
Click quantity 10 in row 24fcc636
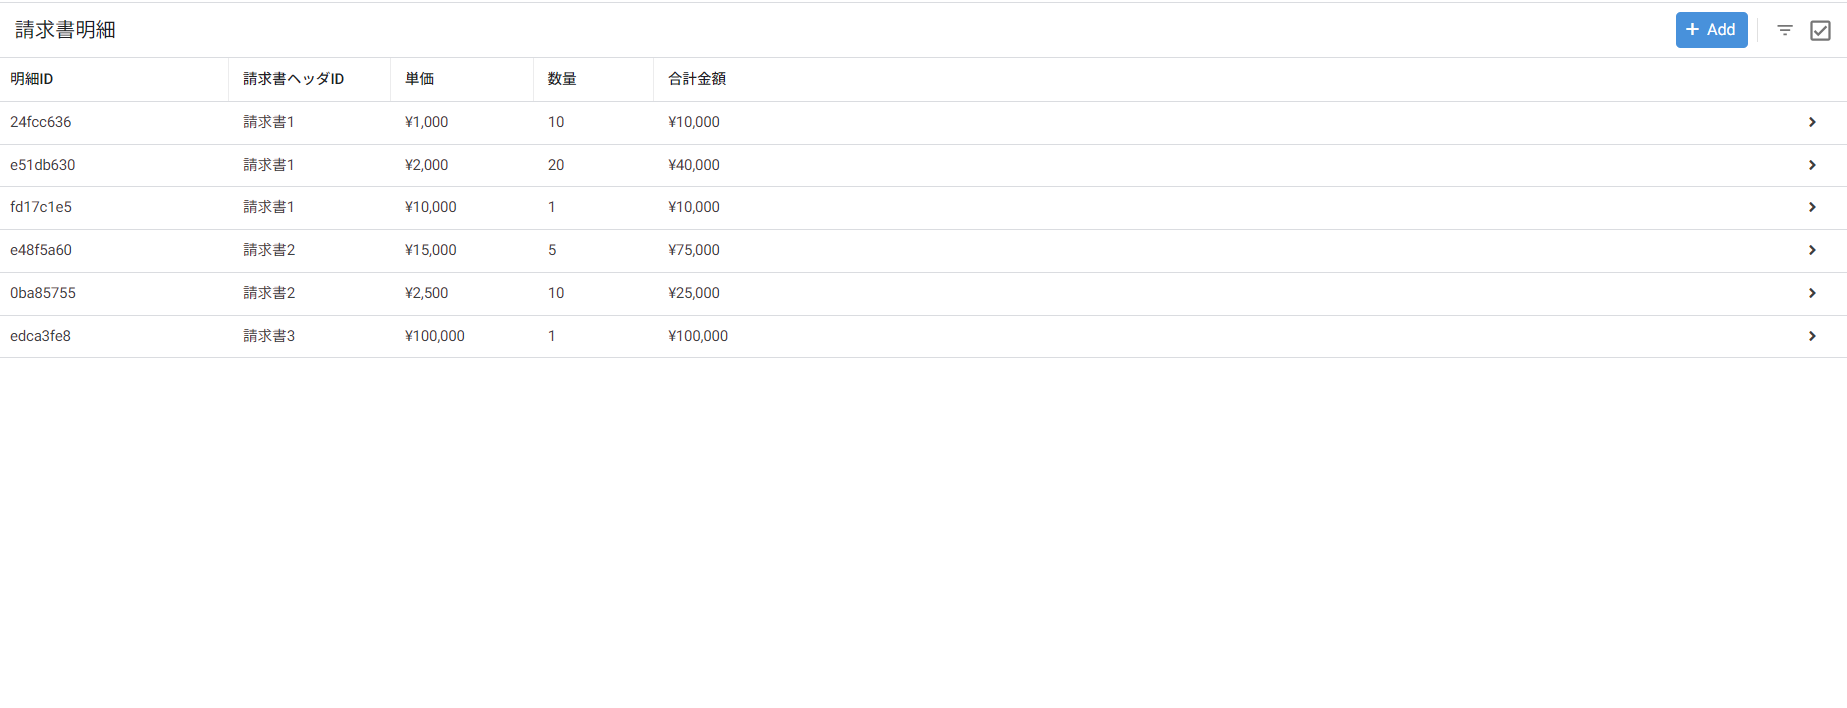(556, 122)
